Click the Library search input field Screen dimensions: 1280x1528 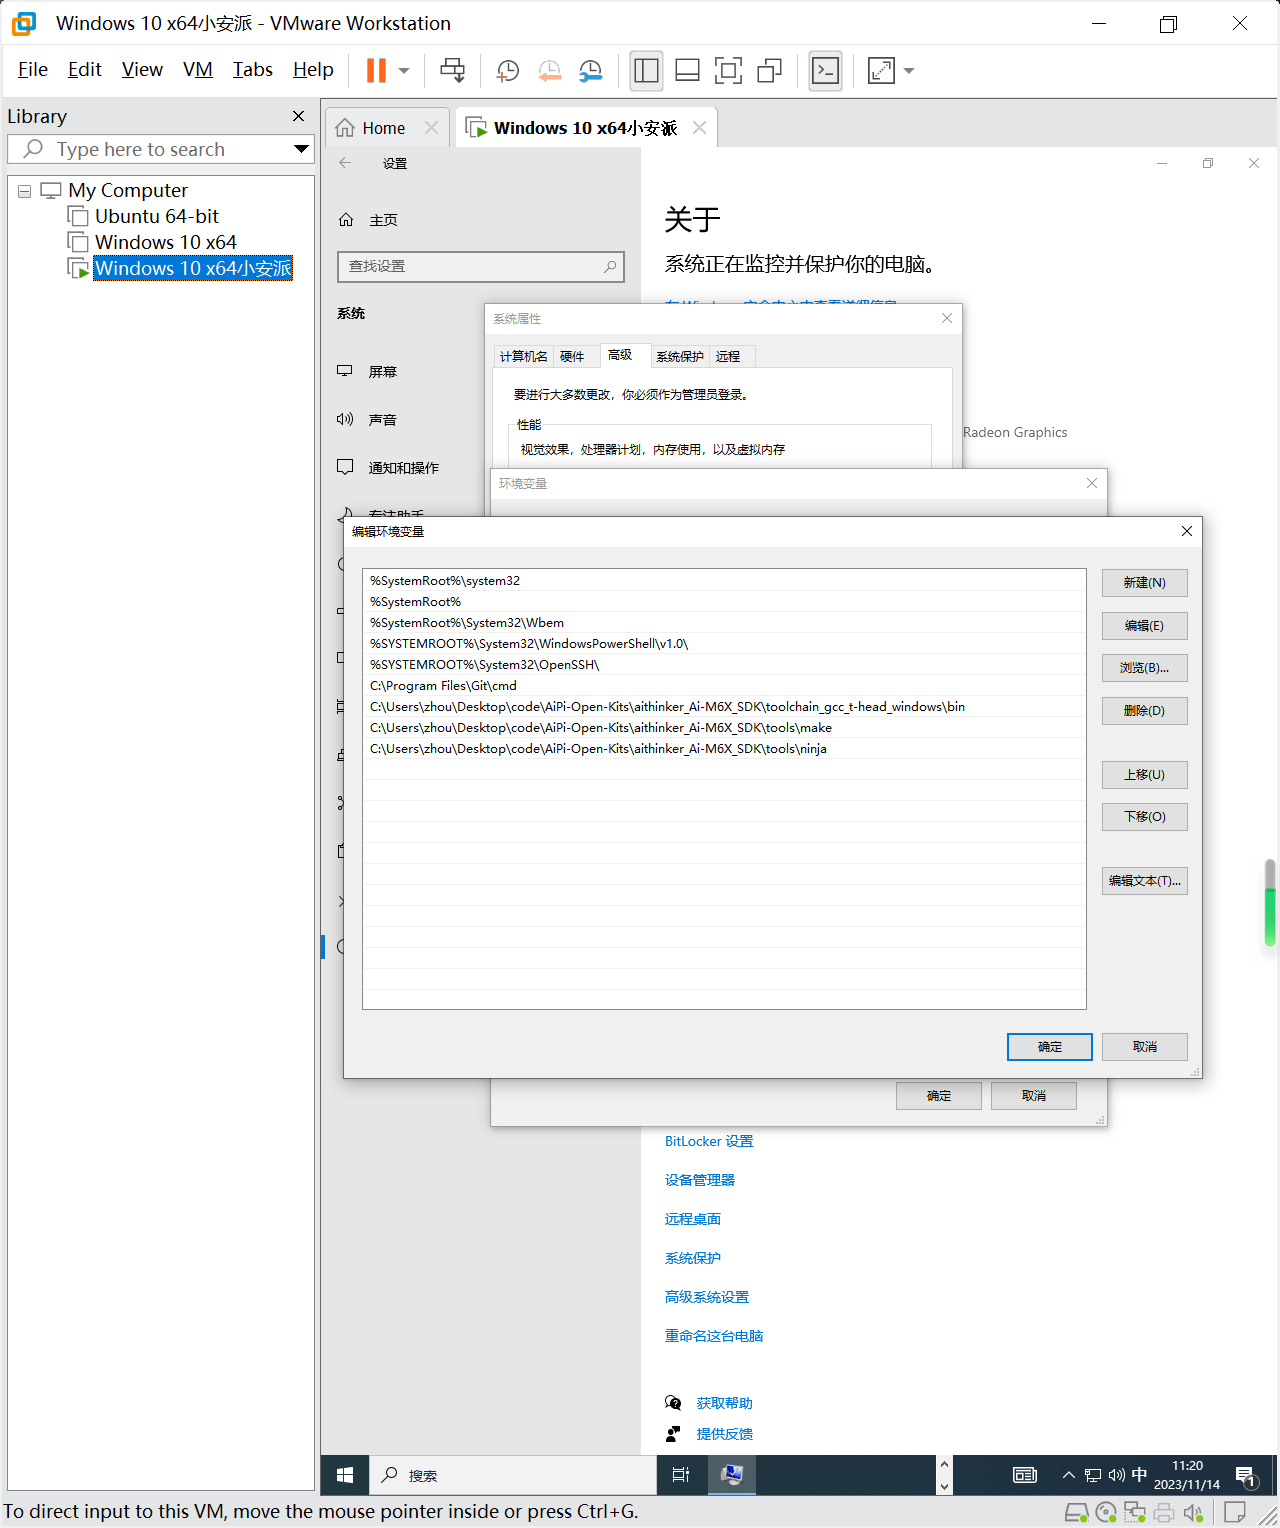coord(160,149)
